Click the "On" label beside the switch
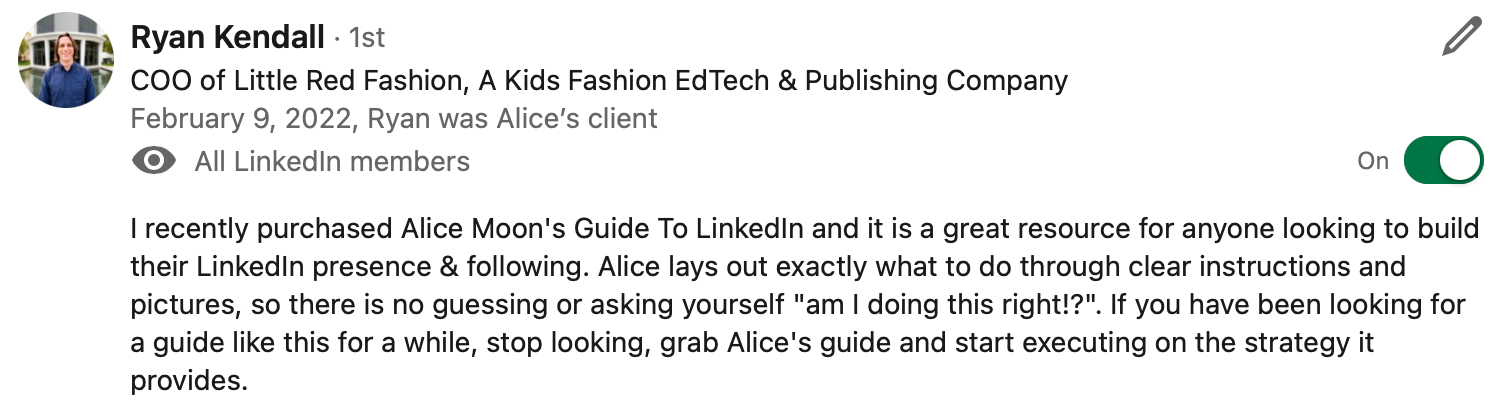1502x404 pixels. [x=1372, y=161]
